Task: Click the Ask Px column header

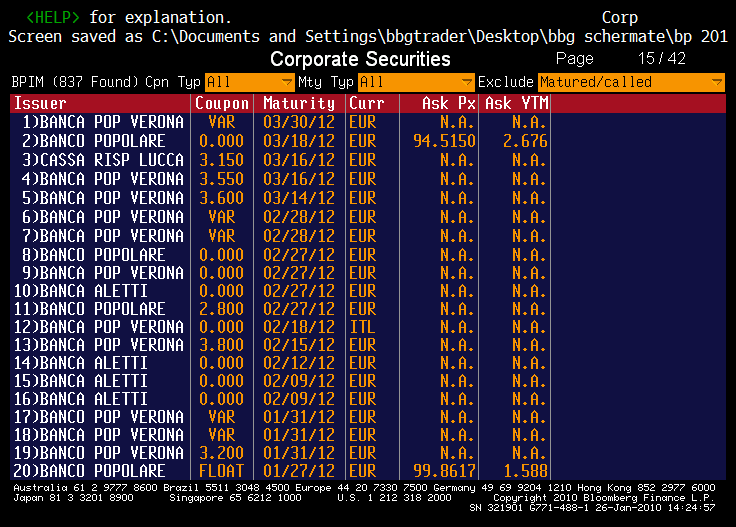Action: click(450, 103)
